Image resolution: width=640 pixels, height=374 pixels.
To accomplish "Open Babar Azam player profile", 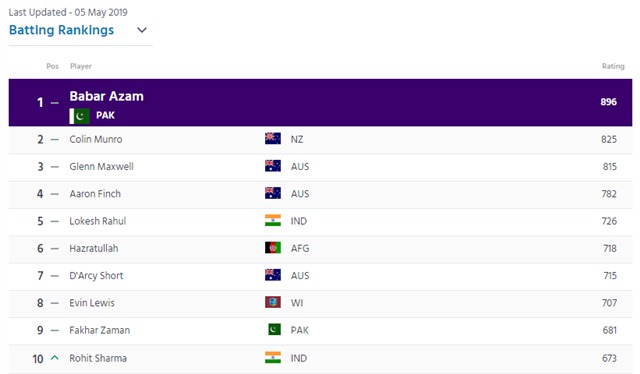I will [107, 96].
